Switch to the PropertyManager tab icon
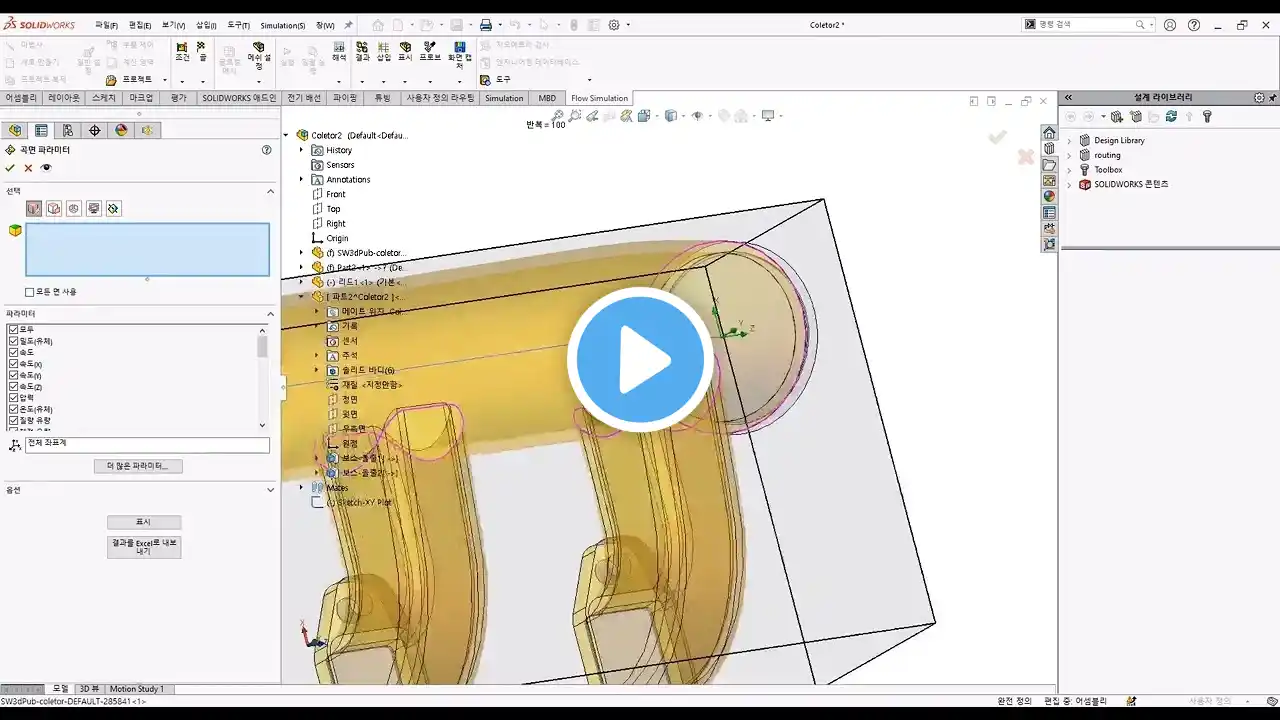 pyautogui.click(x=41, y=130)
